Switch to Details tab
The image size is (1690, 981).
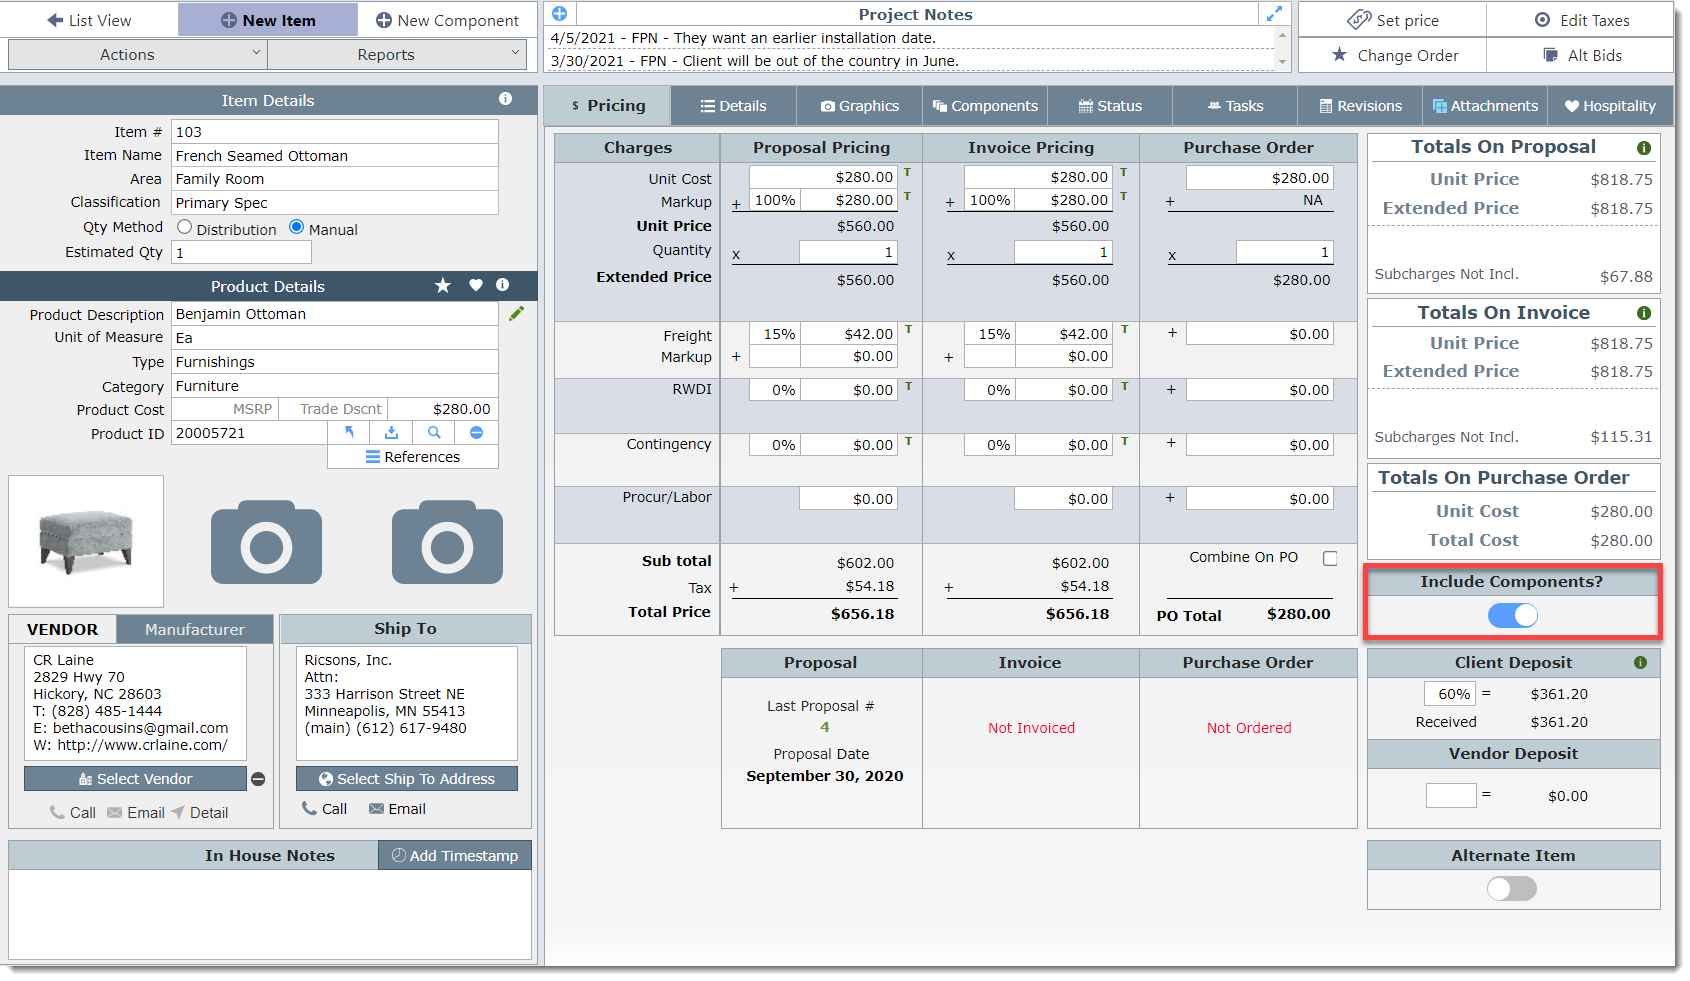tap(733, 106)
